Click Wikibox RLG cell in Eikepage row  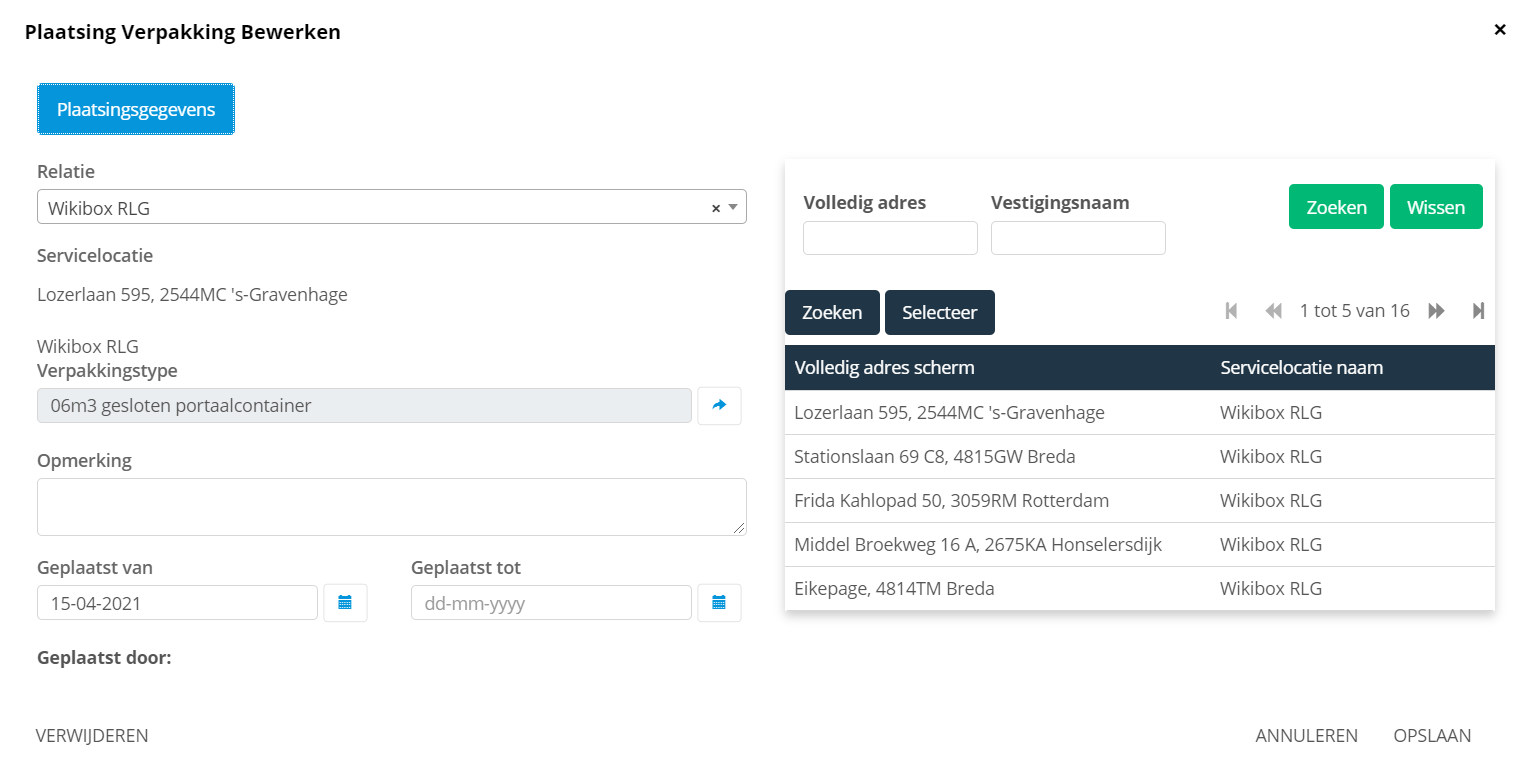(x=1271, y=588)
